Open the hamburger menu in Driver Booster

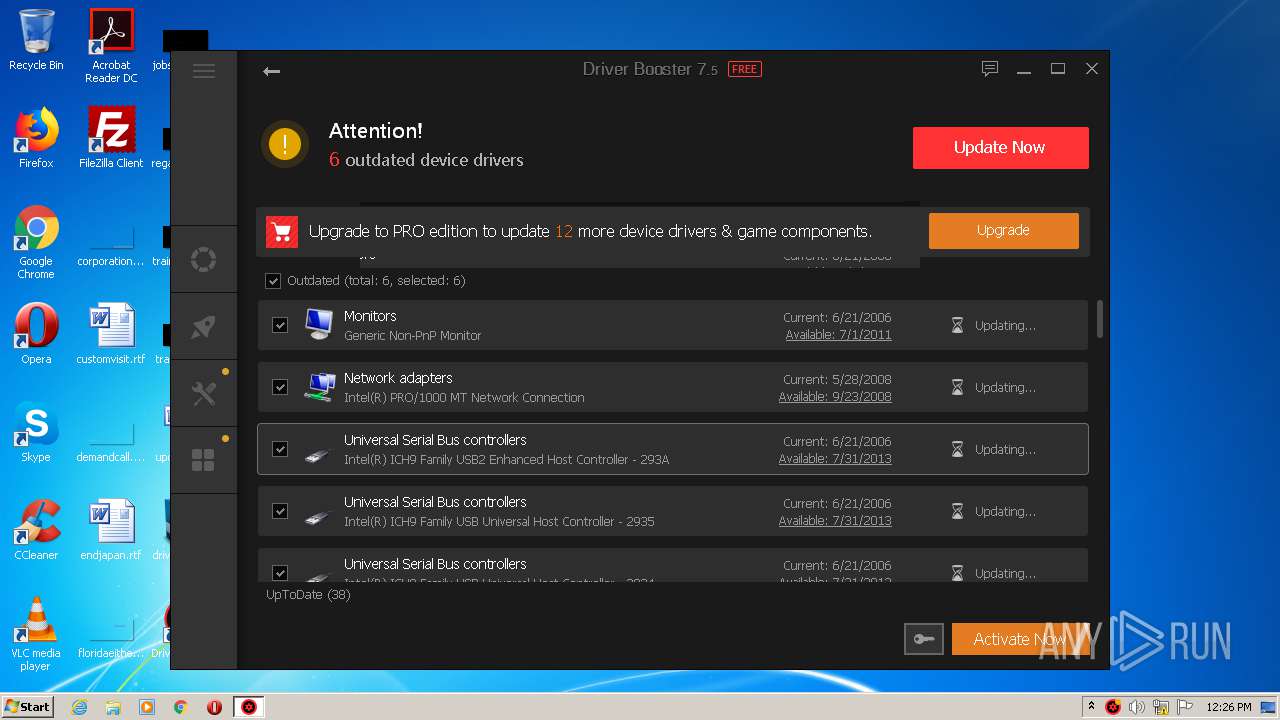tap(204, 70)
